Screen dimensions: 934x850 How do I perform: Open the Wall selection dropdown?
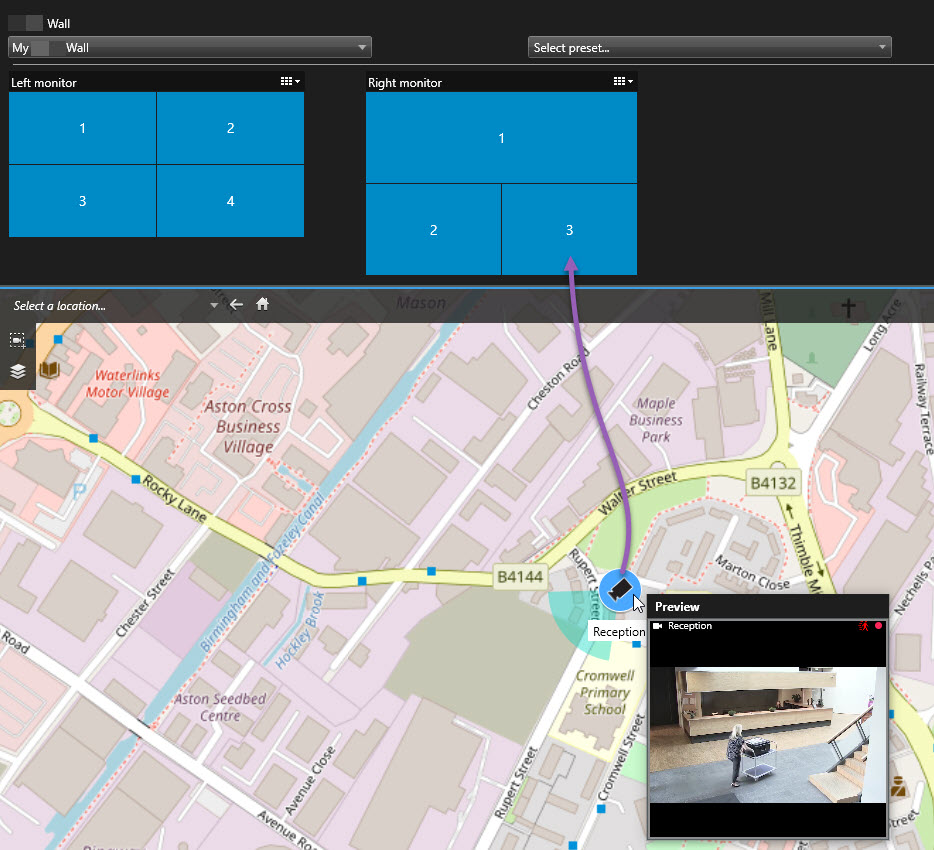pos(190,47)
